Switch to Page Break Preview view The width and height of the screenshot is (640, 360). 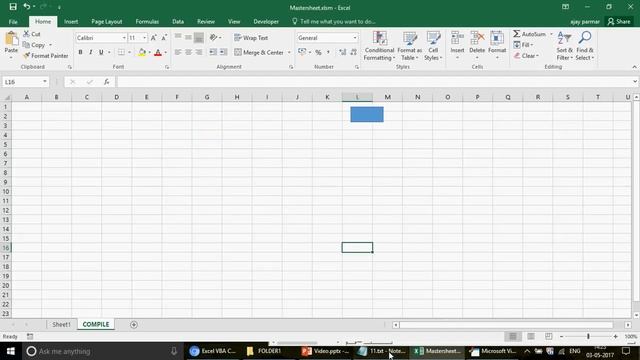click(549, 336)
